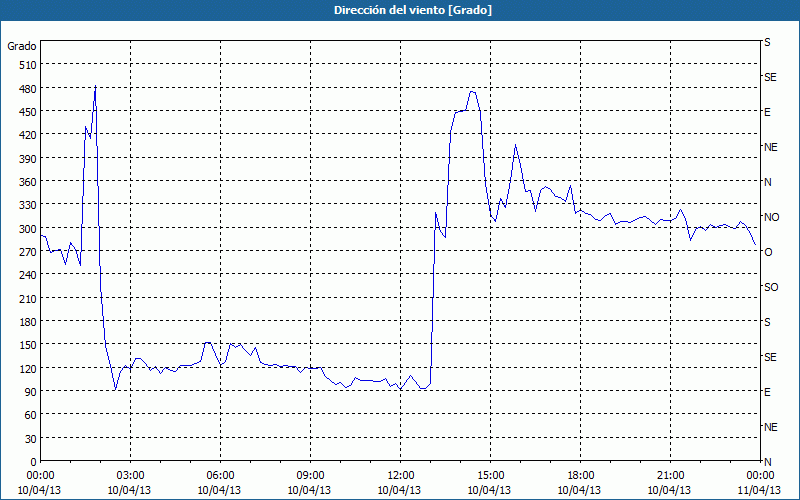Screen dimensions: 800x500
Task: Click the 11/04/13 date label
Action: tap(759, 490)
